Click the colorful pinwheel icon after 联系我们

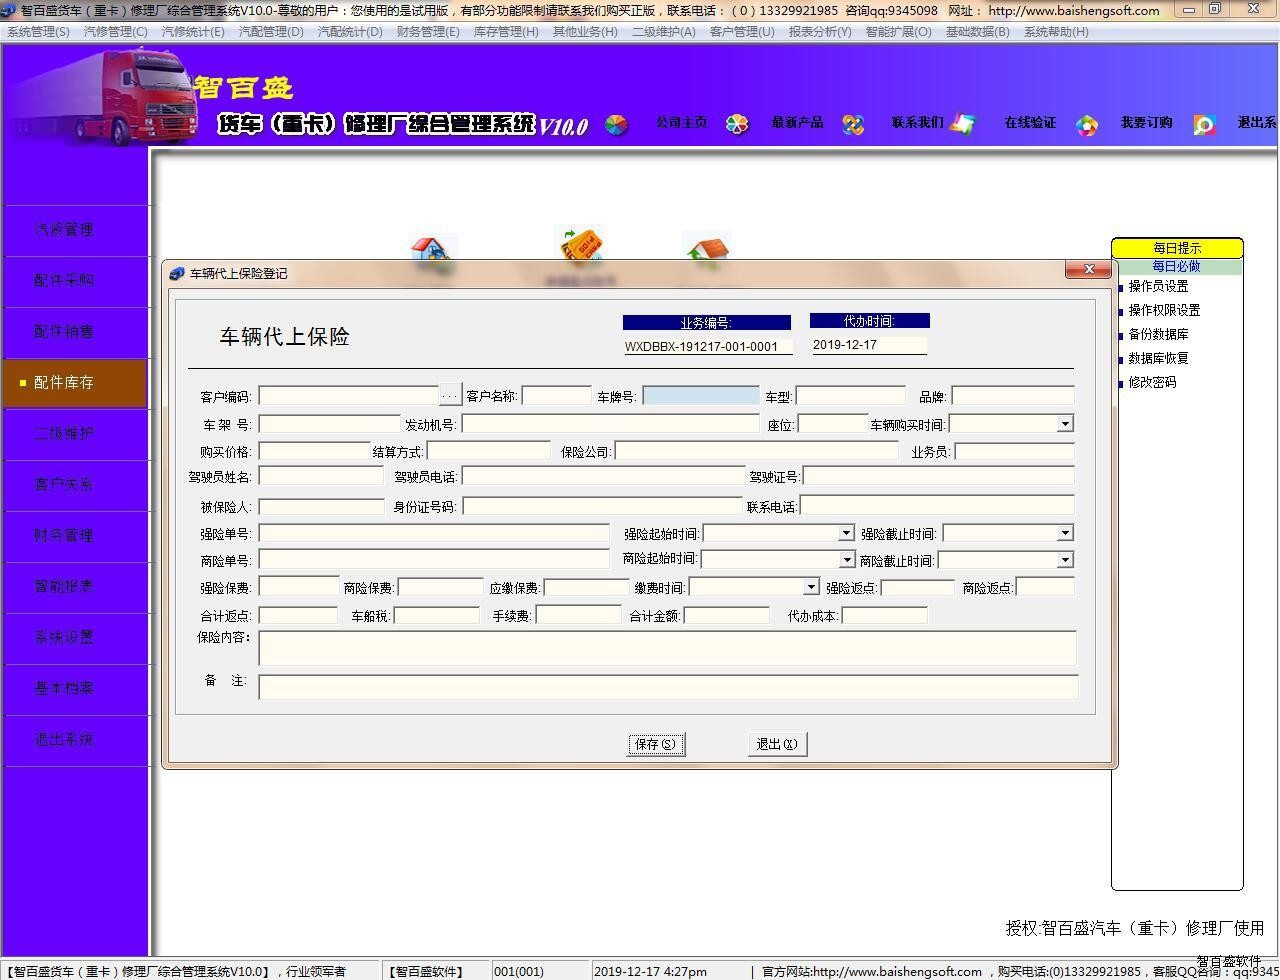tap(962, 124)
